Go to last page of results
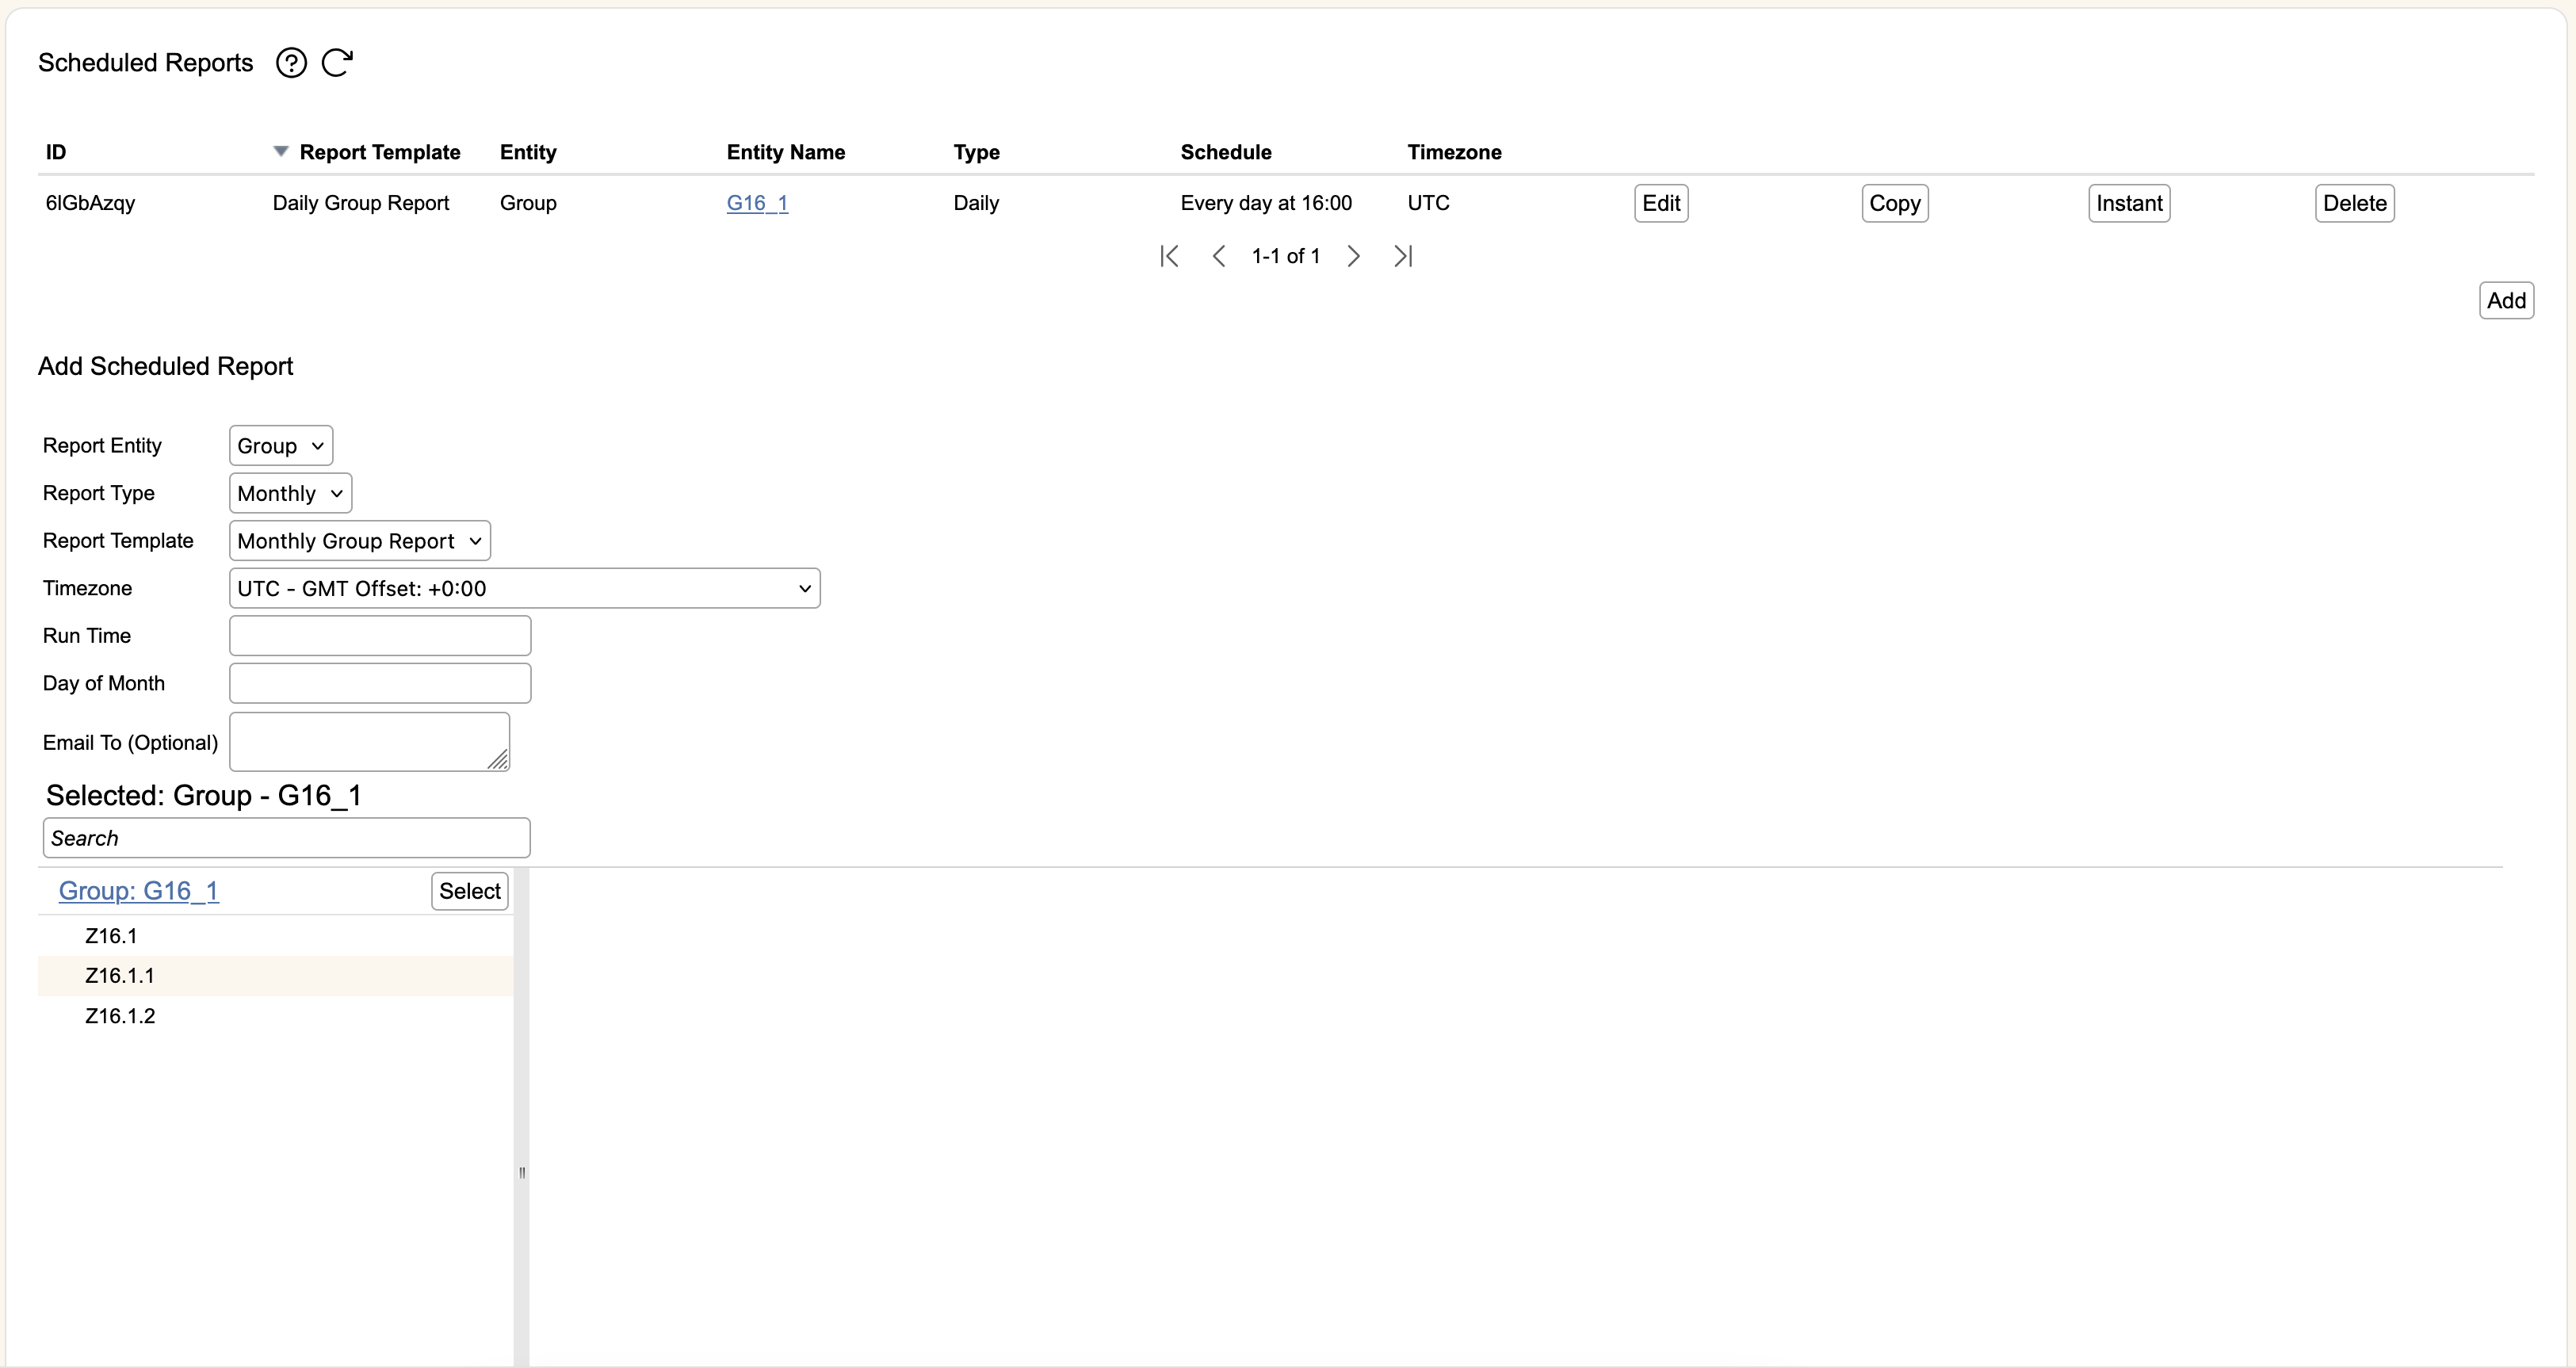2576x1368 pixels. click(1403, 256)
